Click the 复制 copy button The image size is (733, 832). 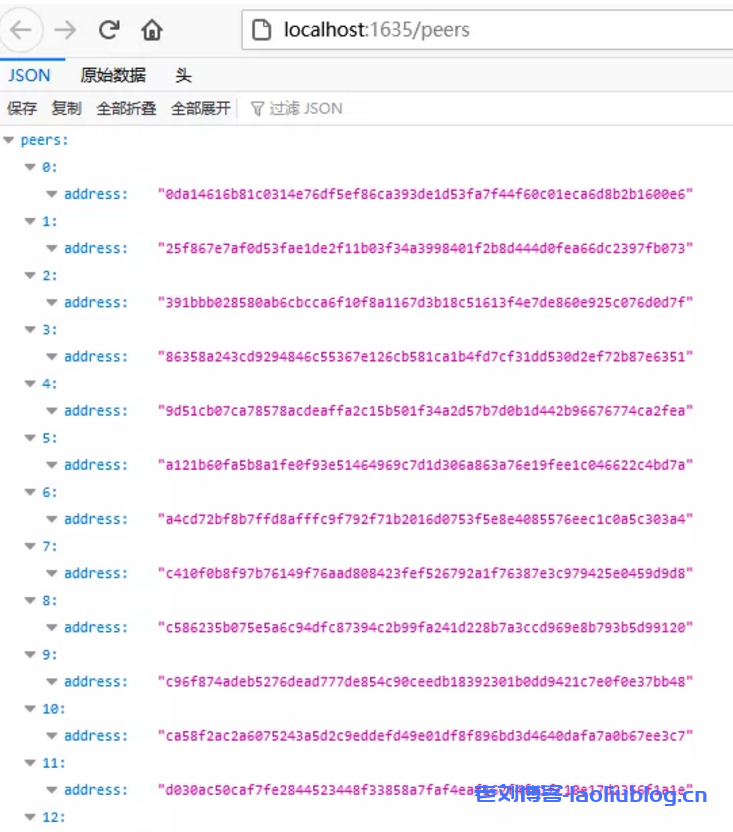coord(66,108)
